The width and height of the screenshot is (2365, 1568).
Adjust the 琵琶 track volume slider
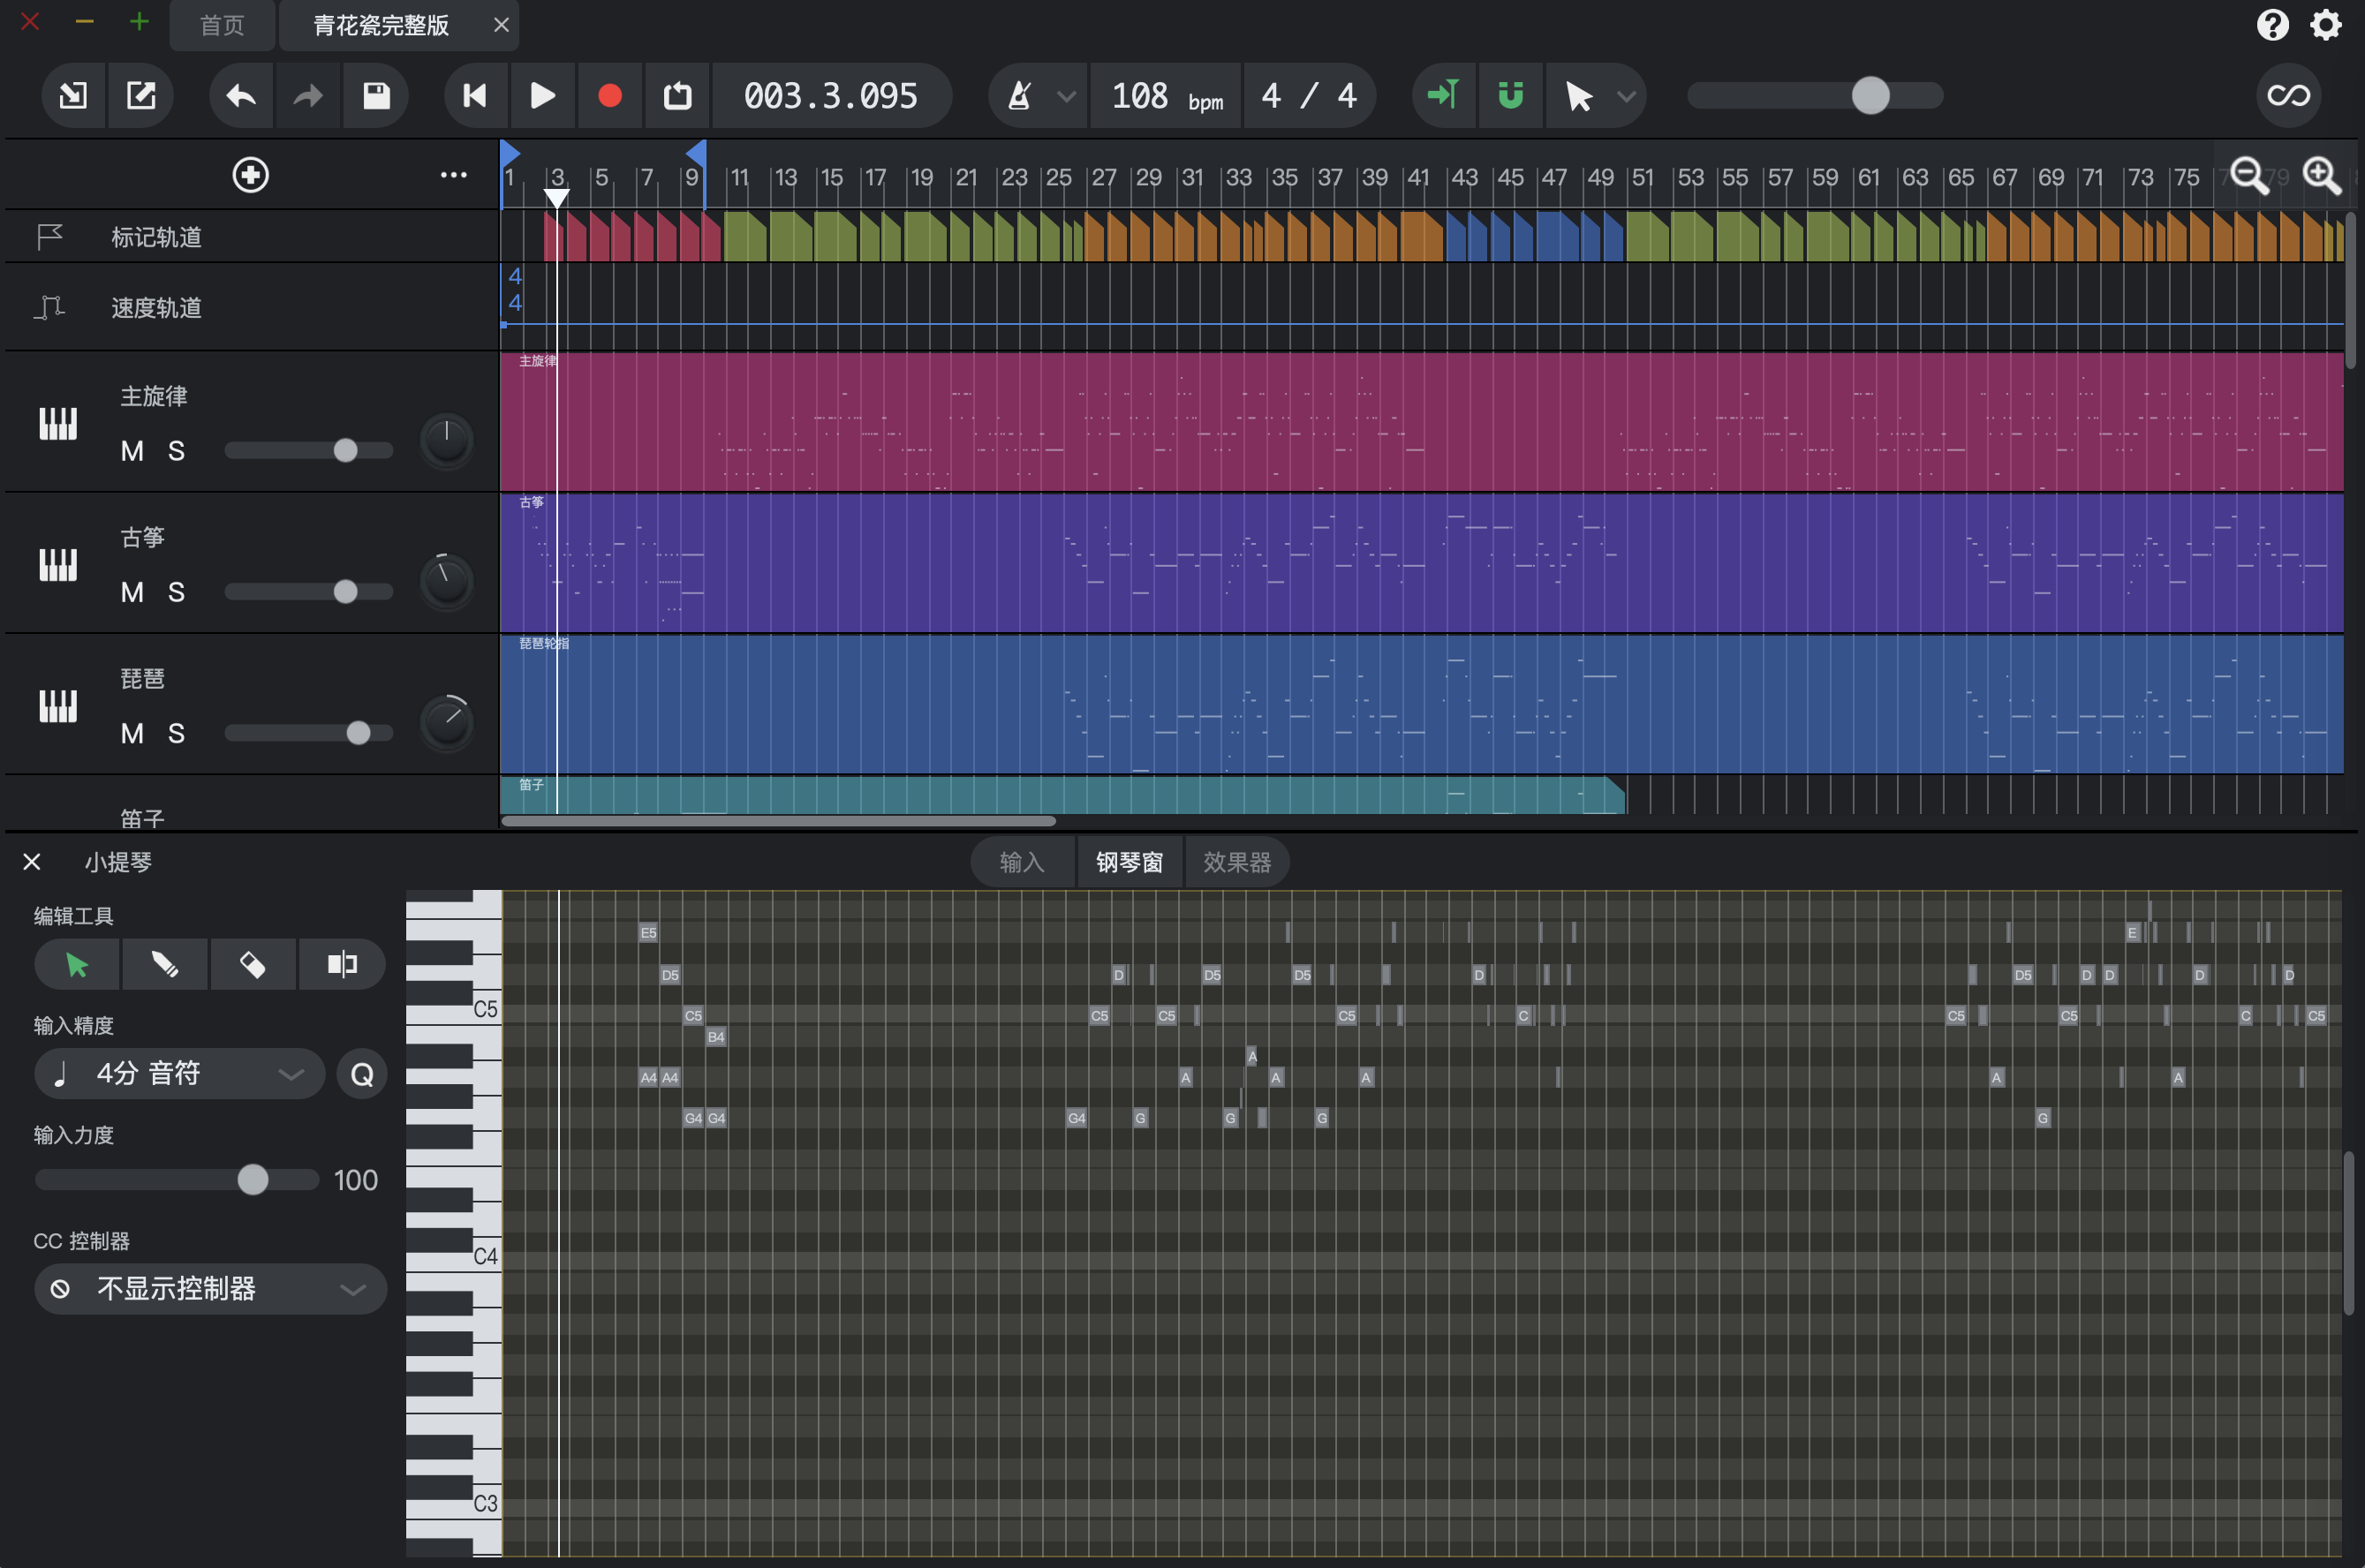point(358,733)
